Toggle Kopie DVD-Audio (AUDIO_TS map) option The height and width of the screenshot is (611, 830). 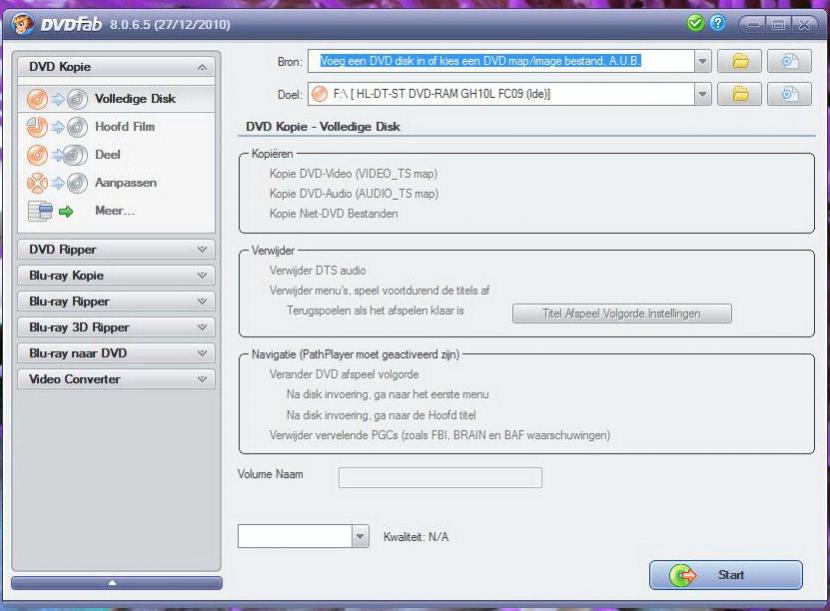(x=354, y=194)
